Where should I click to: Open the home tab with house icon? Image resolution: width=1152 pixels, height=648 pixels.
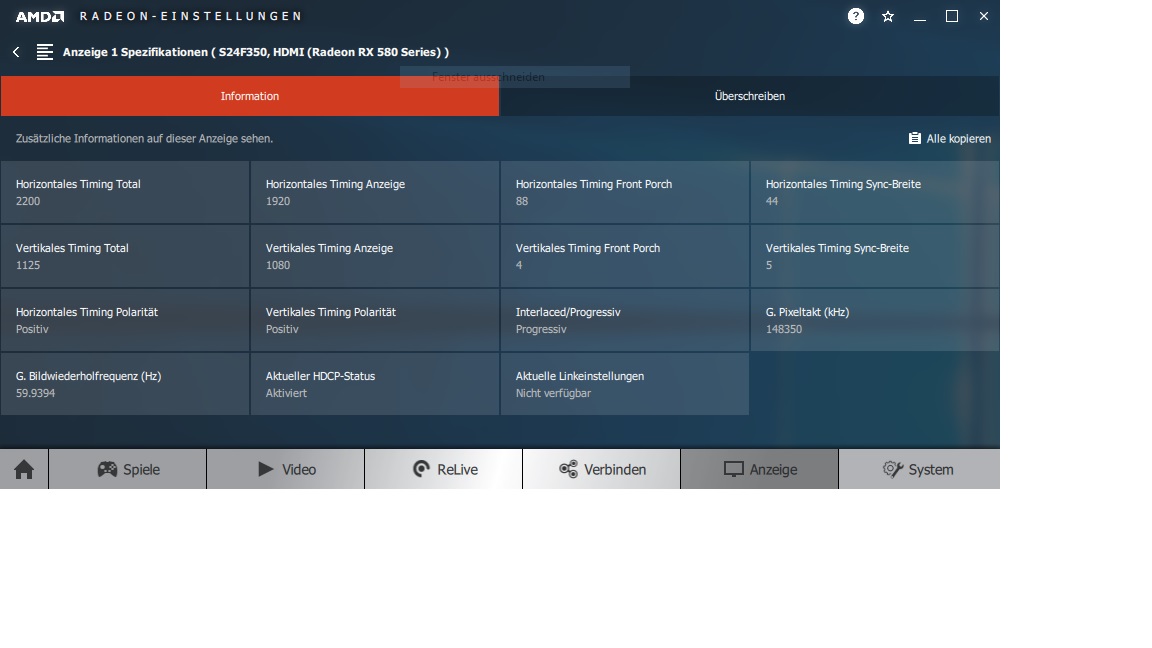[x=24, y=469]
